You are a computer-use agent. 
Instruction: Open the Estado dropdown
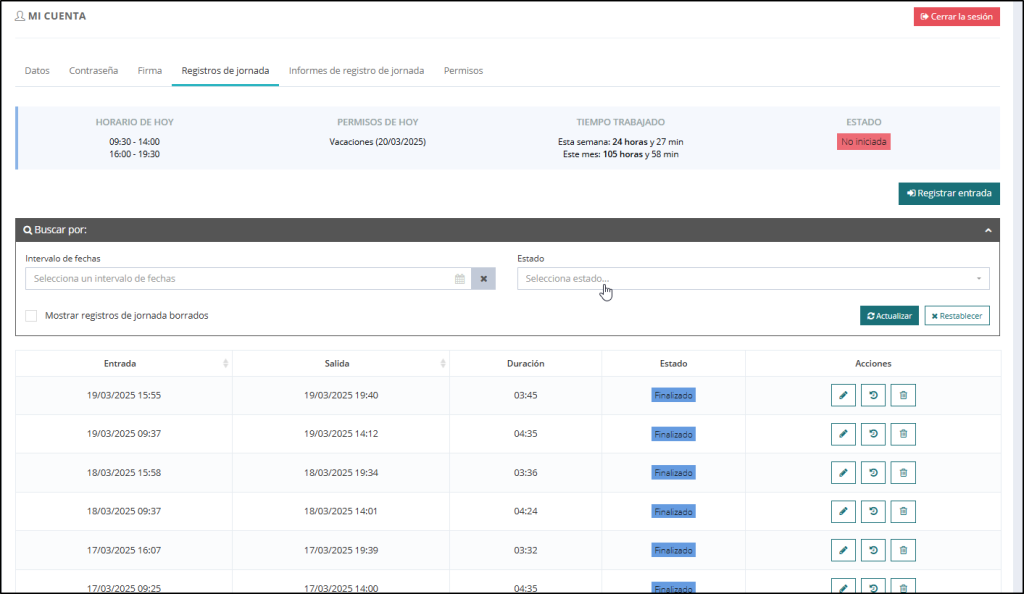point(753,279)
